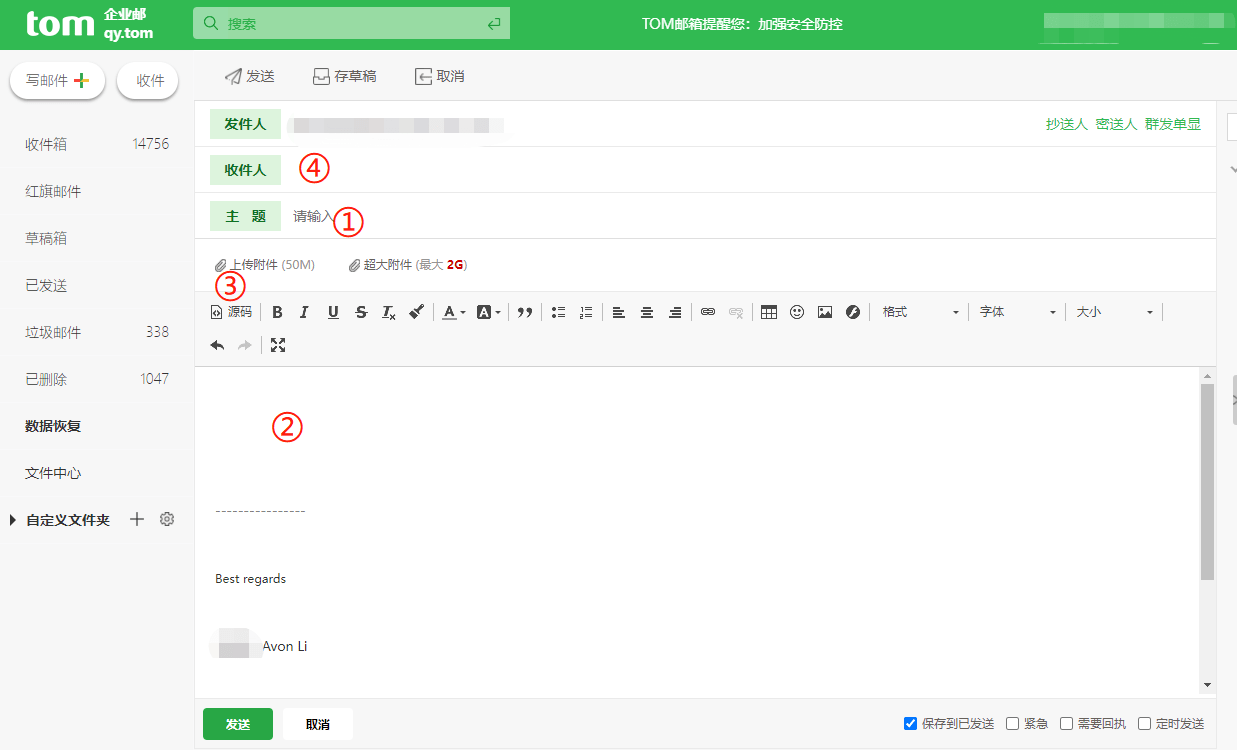Open custom folder settings gear
Image resolution: width=1237 pixels, height=750 pixels.
(167, 519)
